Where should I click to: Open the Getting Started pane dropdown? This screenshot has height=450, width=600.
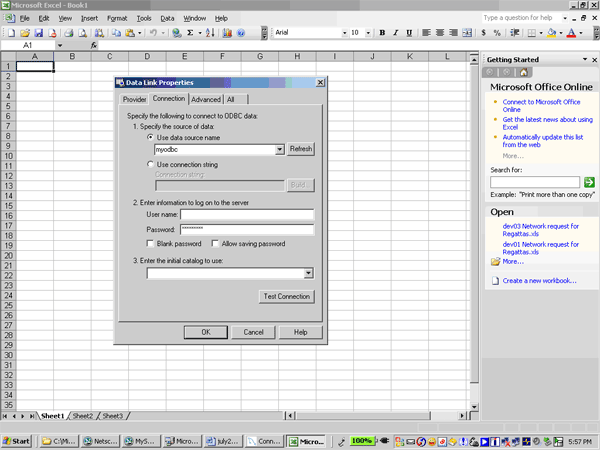(585, 59)
